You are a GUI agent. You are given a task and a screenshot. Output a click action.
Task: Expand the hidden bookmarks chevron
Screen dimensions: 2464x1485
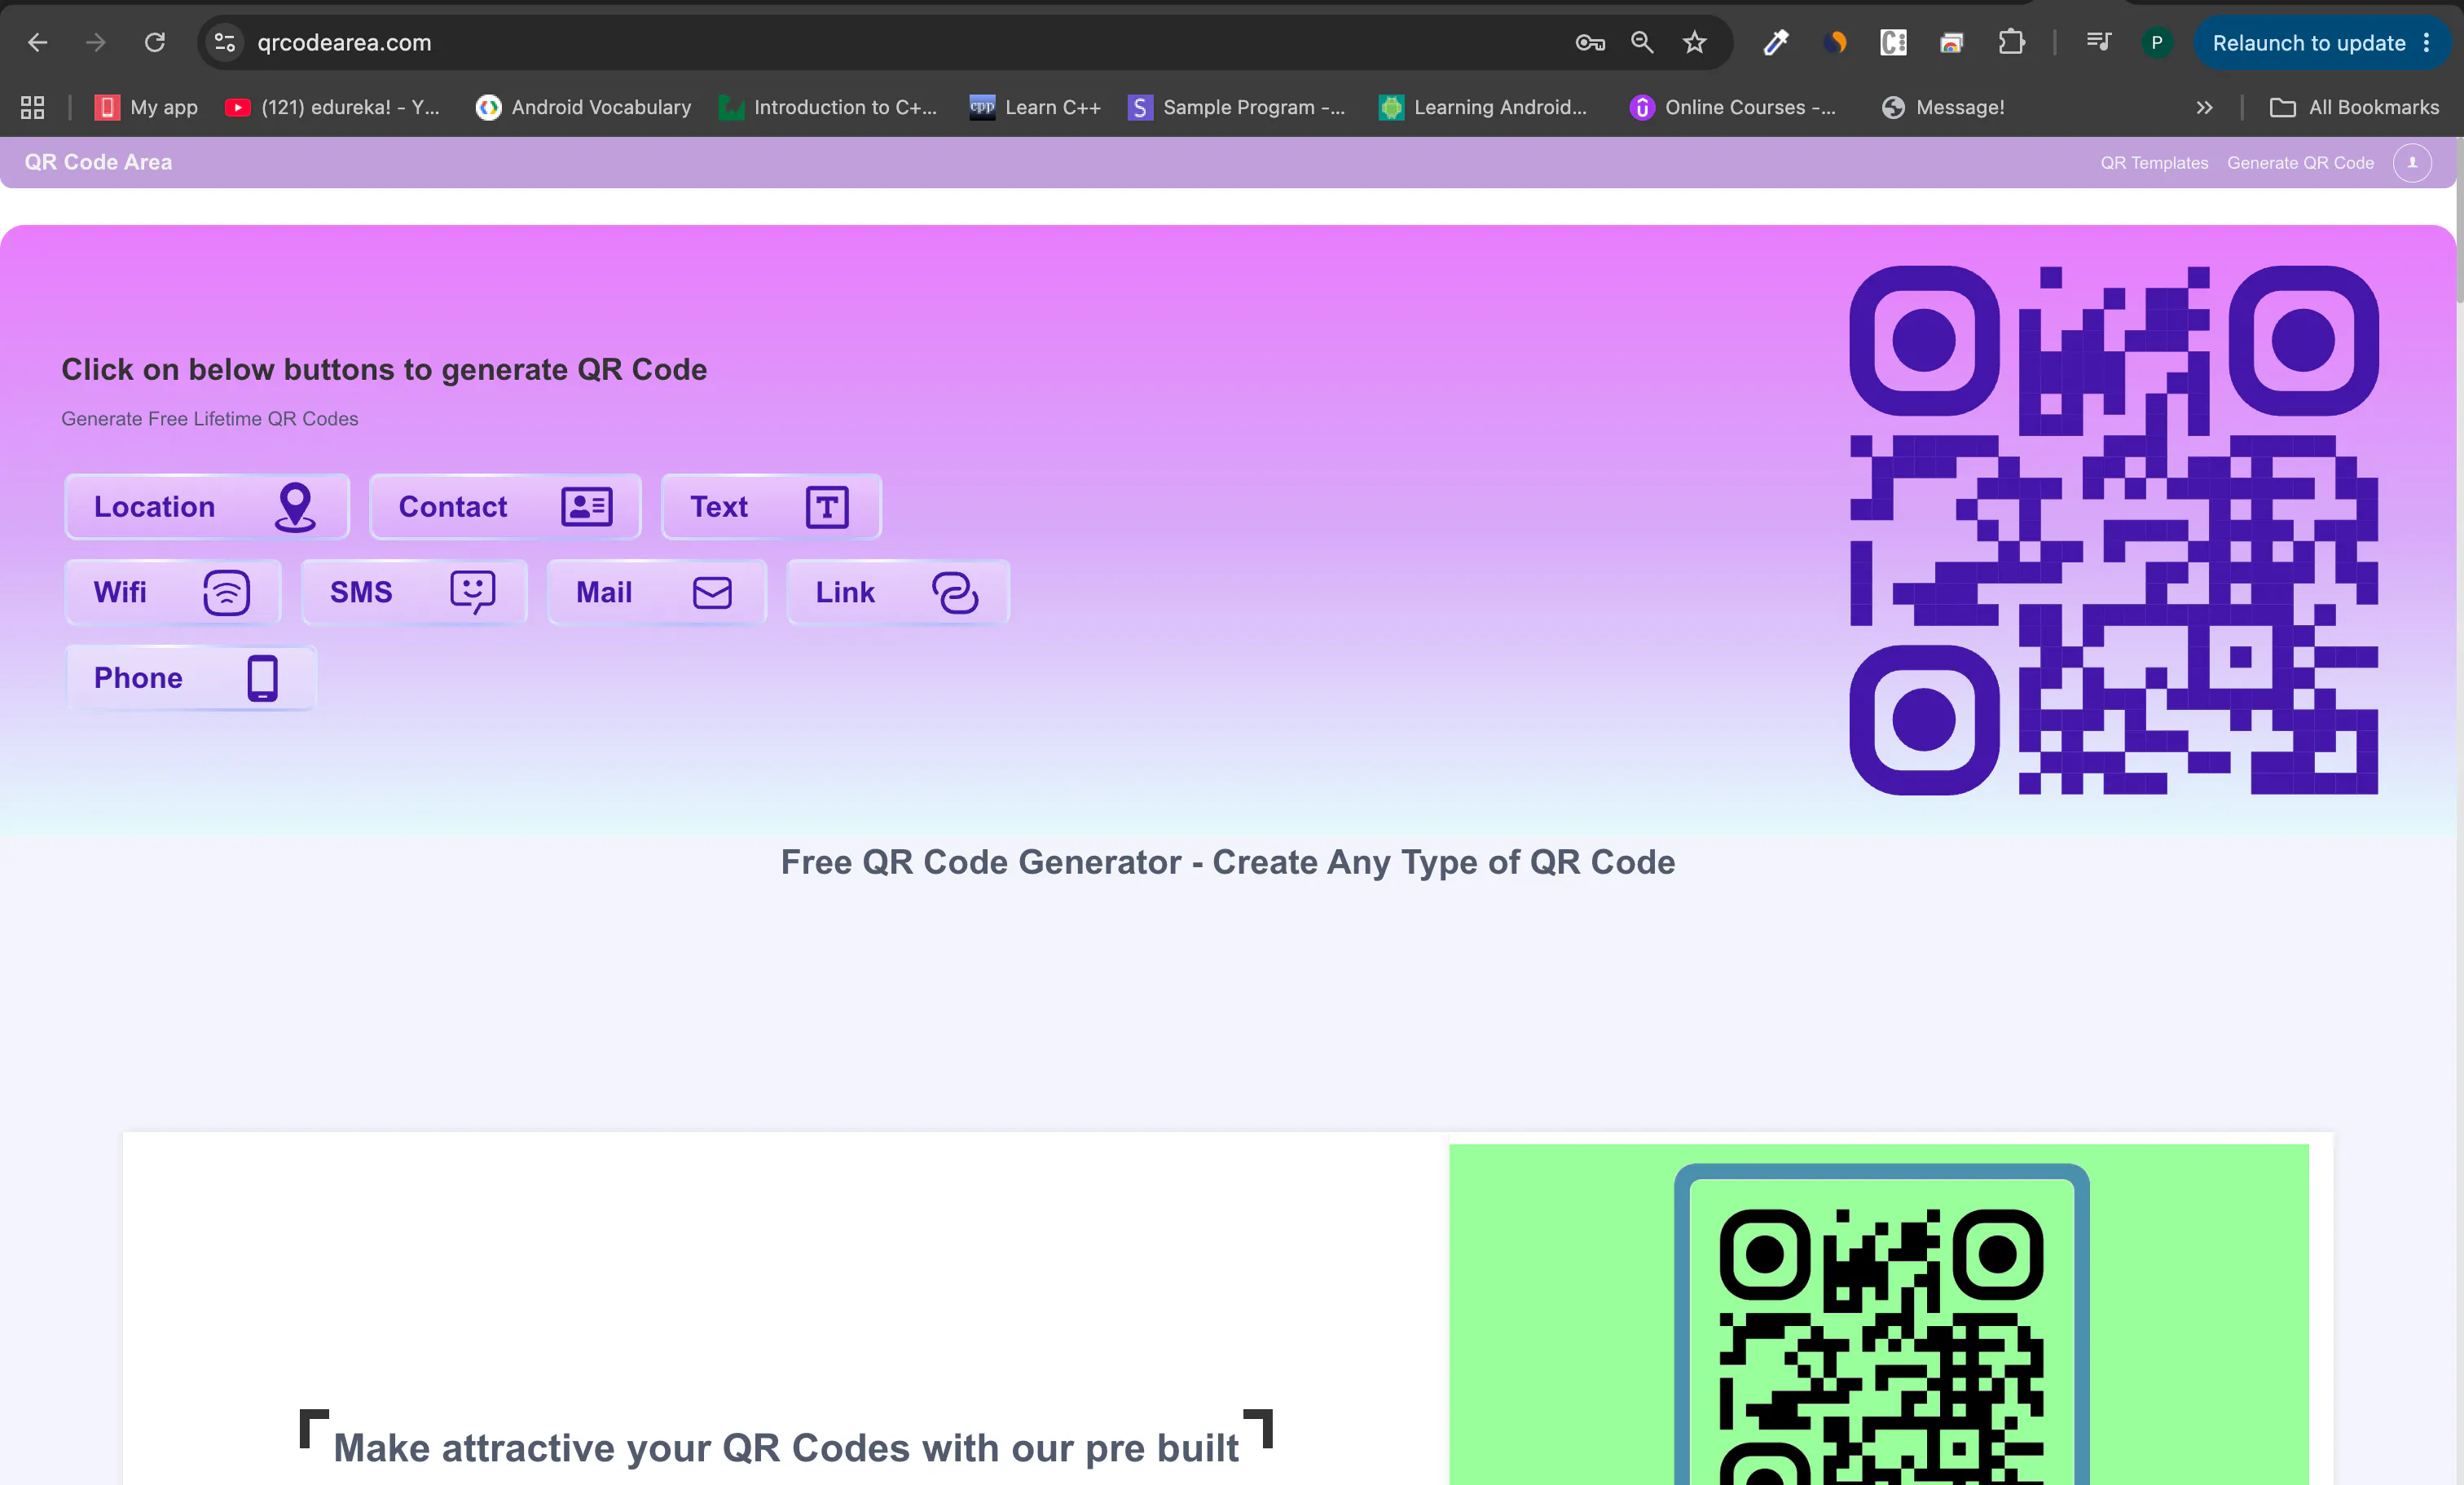coord(2204,107)
